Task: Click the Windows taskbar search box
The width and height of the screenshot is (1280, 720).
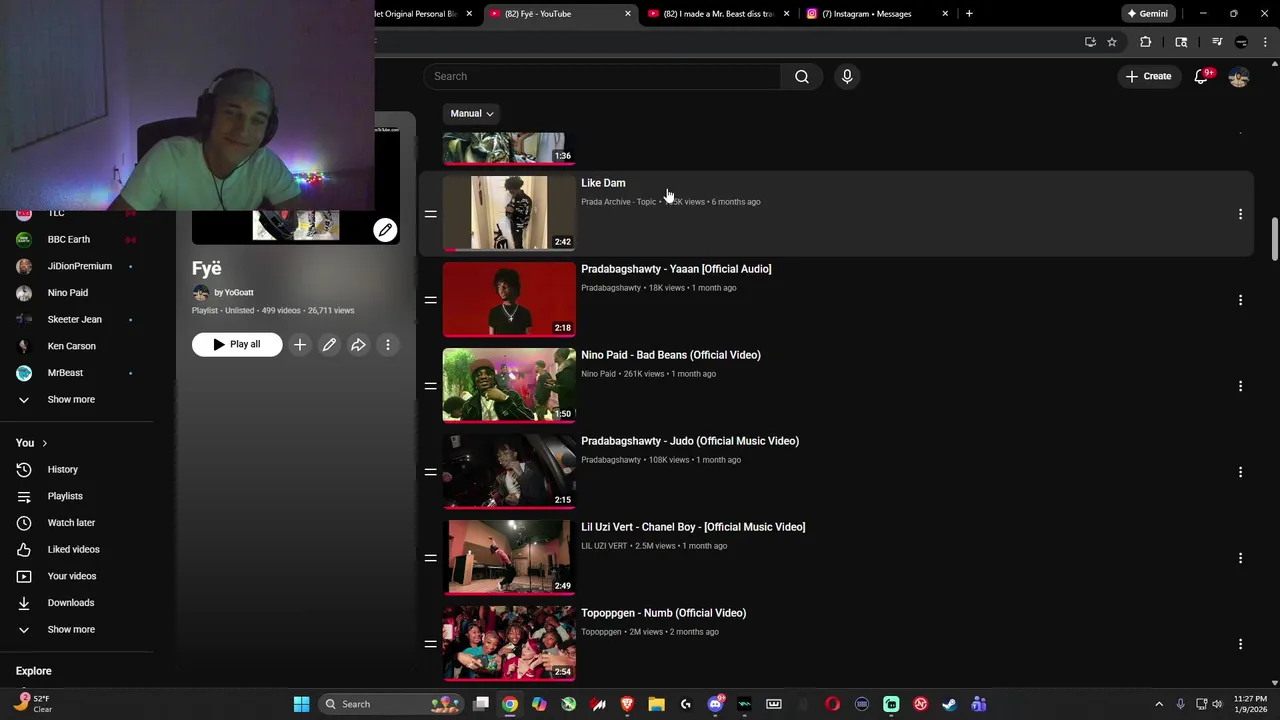Action: (391, 704)
